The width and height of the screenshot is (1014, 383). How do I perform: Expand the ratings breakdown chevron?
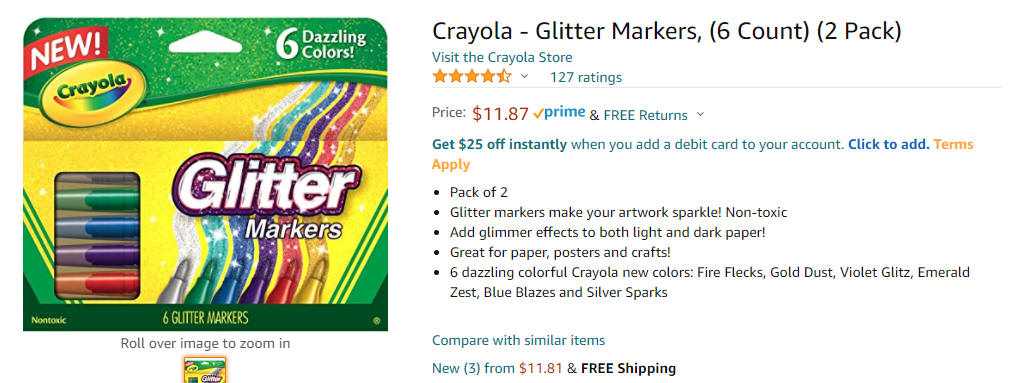coord(524,77)
